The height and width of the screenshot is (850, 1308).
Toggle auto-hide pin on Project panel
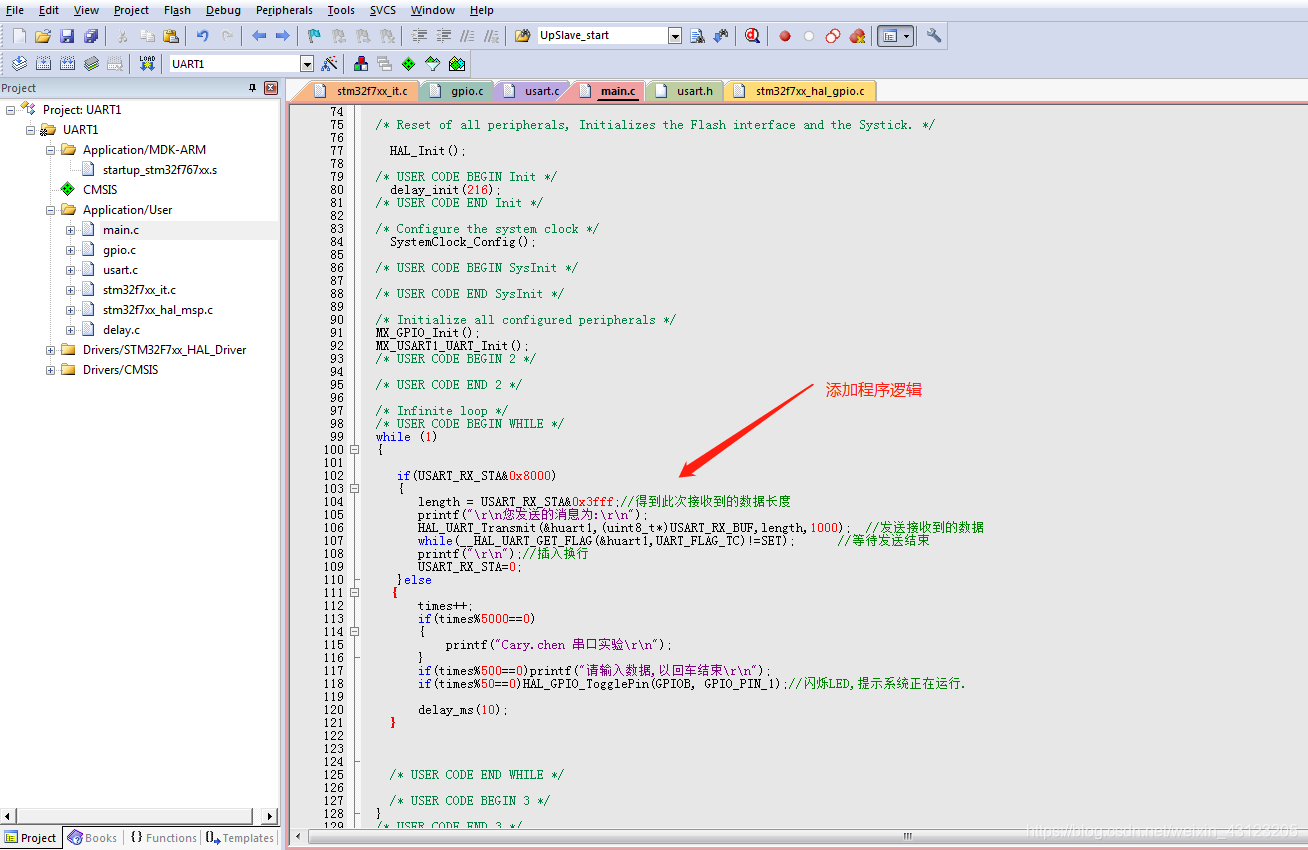(252, 88)
